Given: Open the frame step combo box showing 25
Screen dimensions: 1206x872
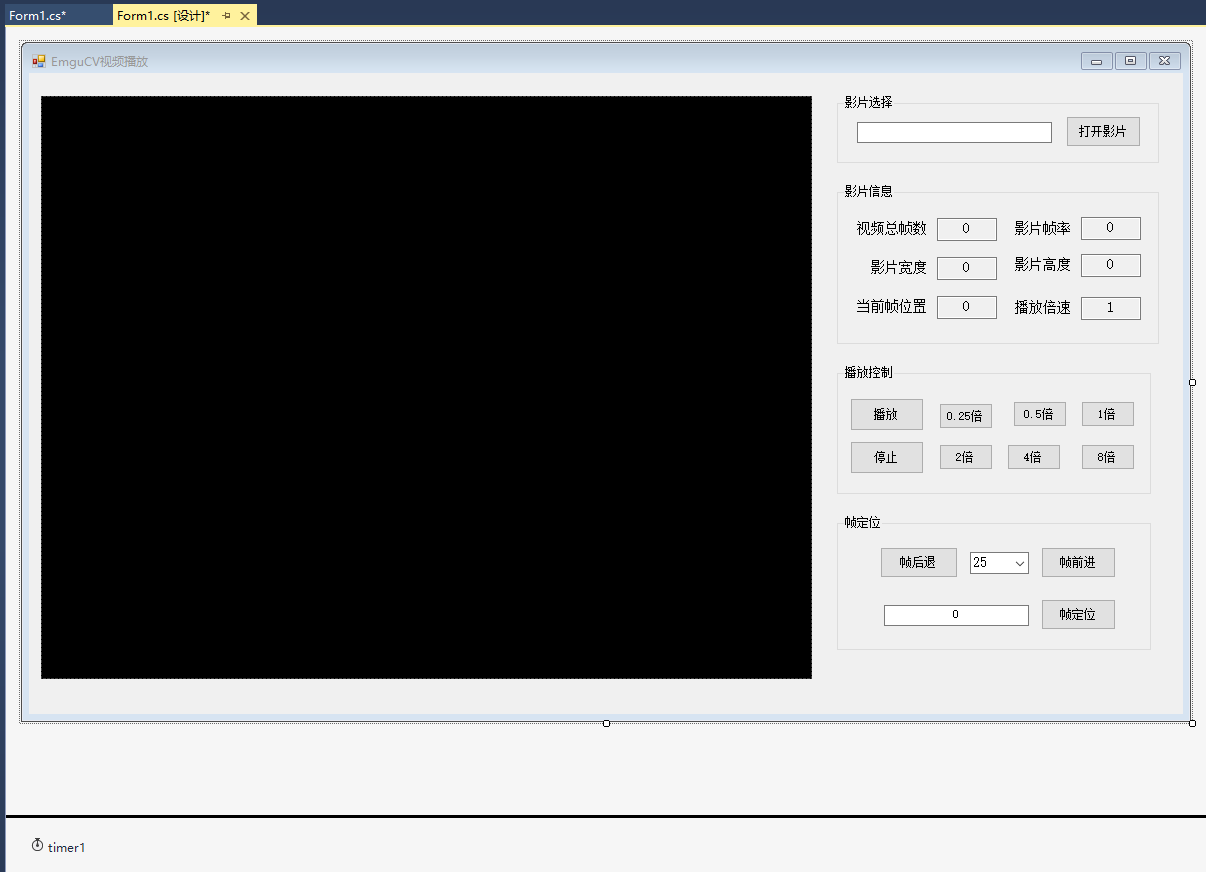Looking at the screenshot, I should click(x=999, y=563).
